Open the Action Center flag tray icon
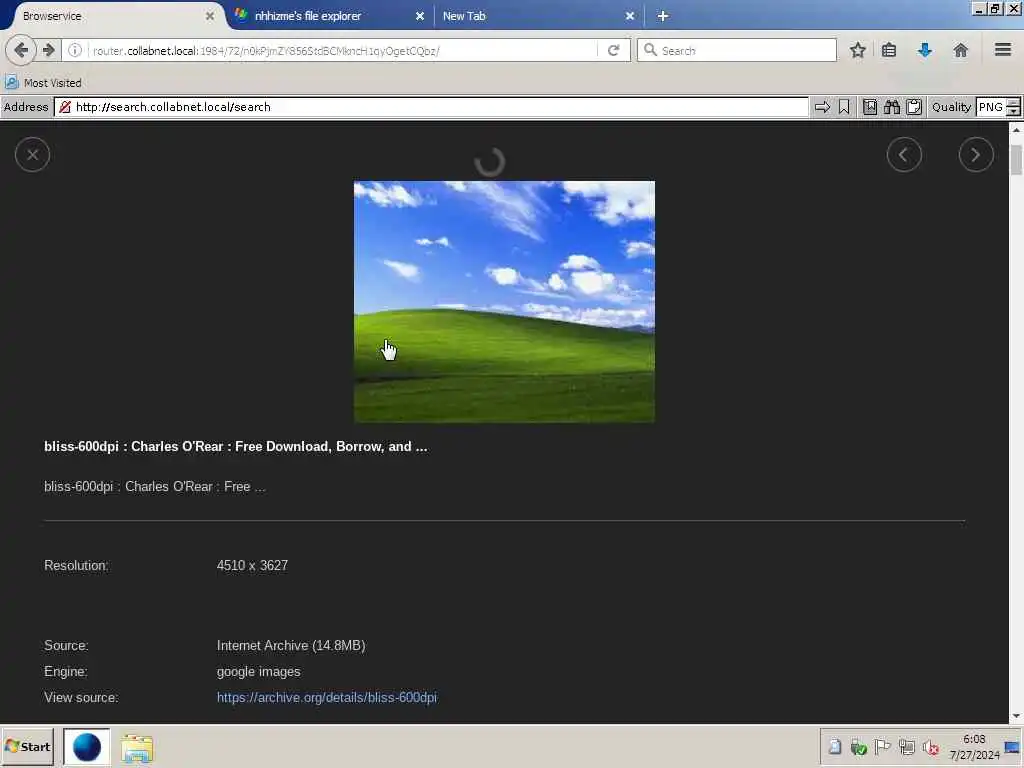 [882, 746]
